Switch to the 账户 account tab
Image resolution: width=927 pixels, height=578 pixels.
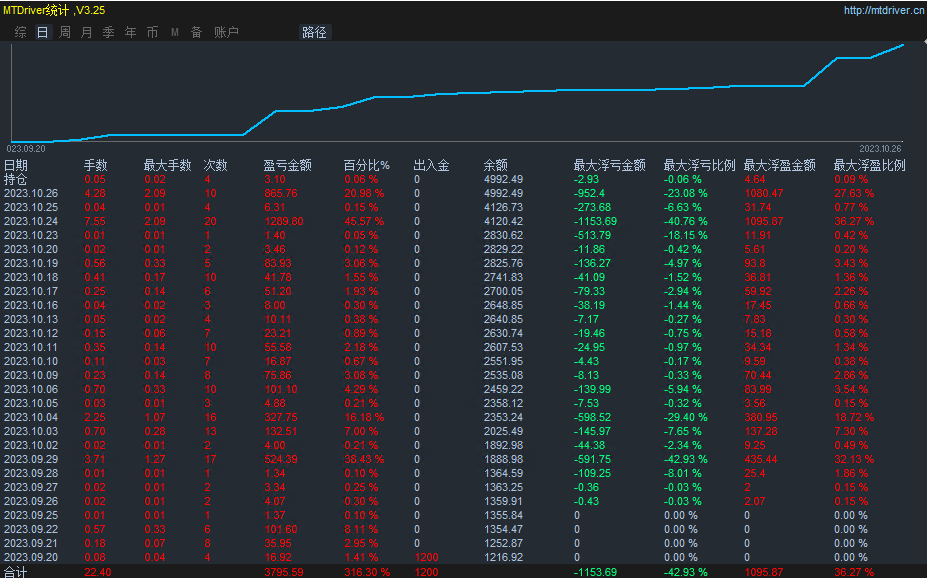(x=226, y=33)
